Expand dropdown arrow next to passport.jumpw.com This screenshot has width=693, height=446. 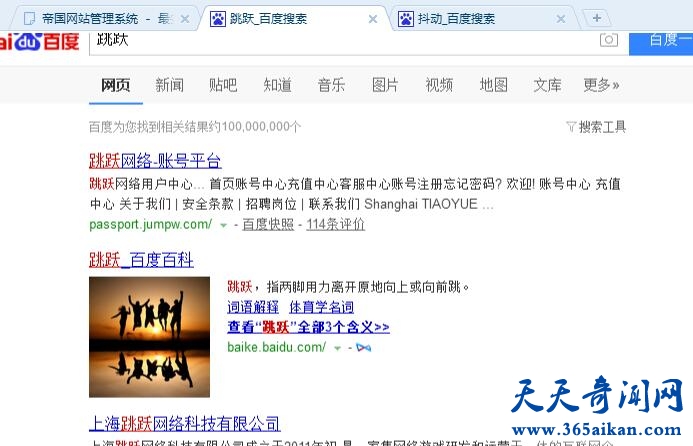coord(224,225)
